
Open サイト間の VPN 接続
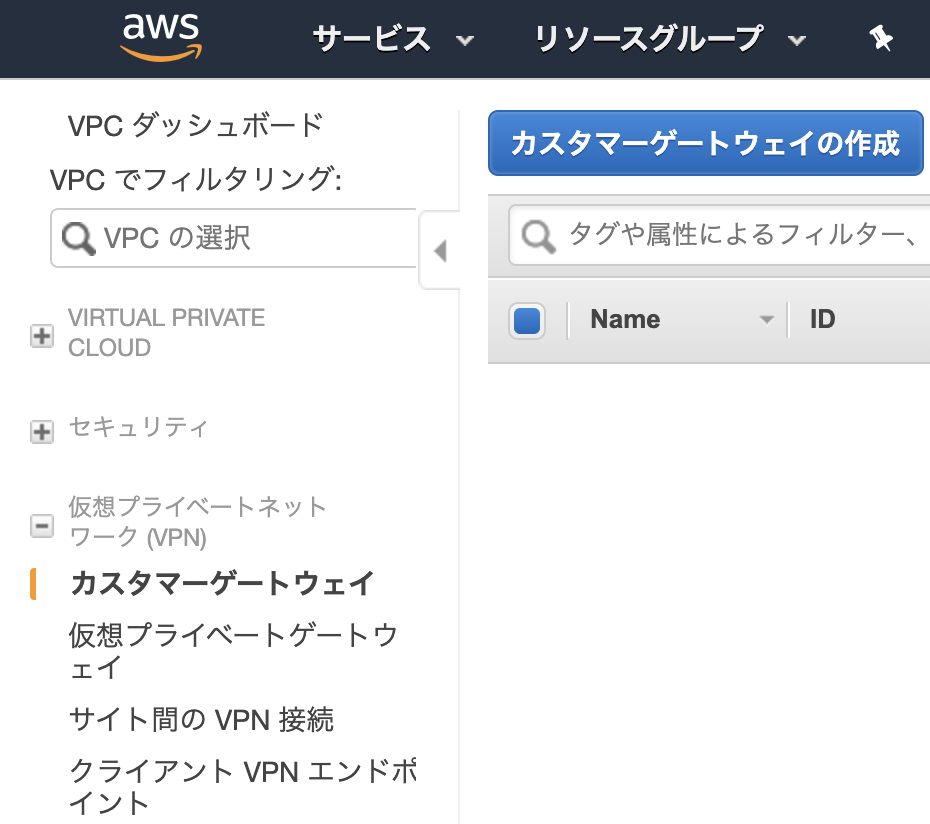[202, 720]
